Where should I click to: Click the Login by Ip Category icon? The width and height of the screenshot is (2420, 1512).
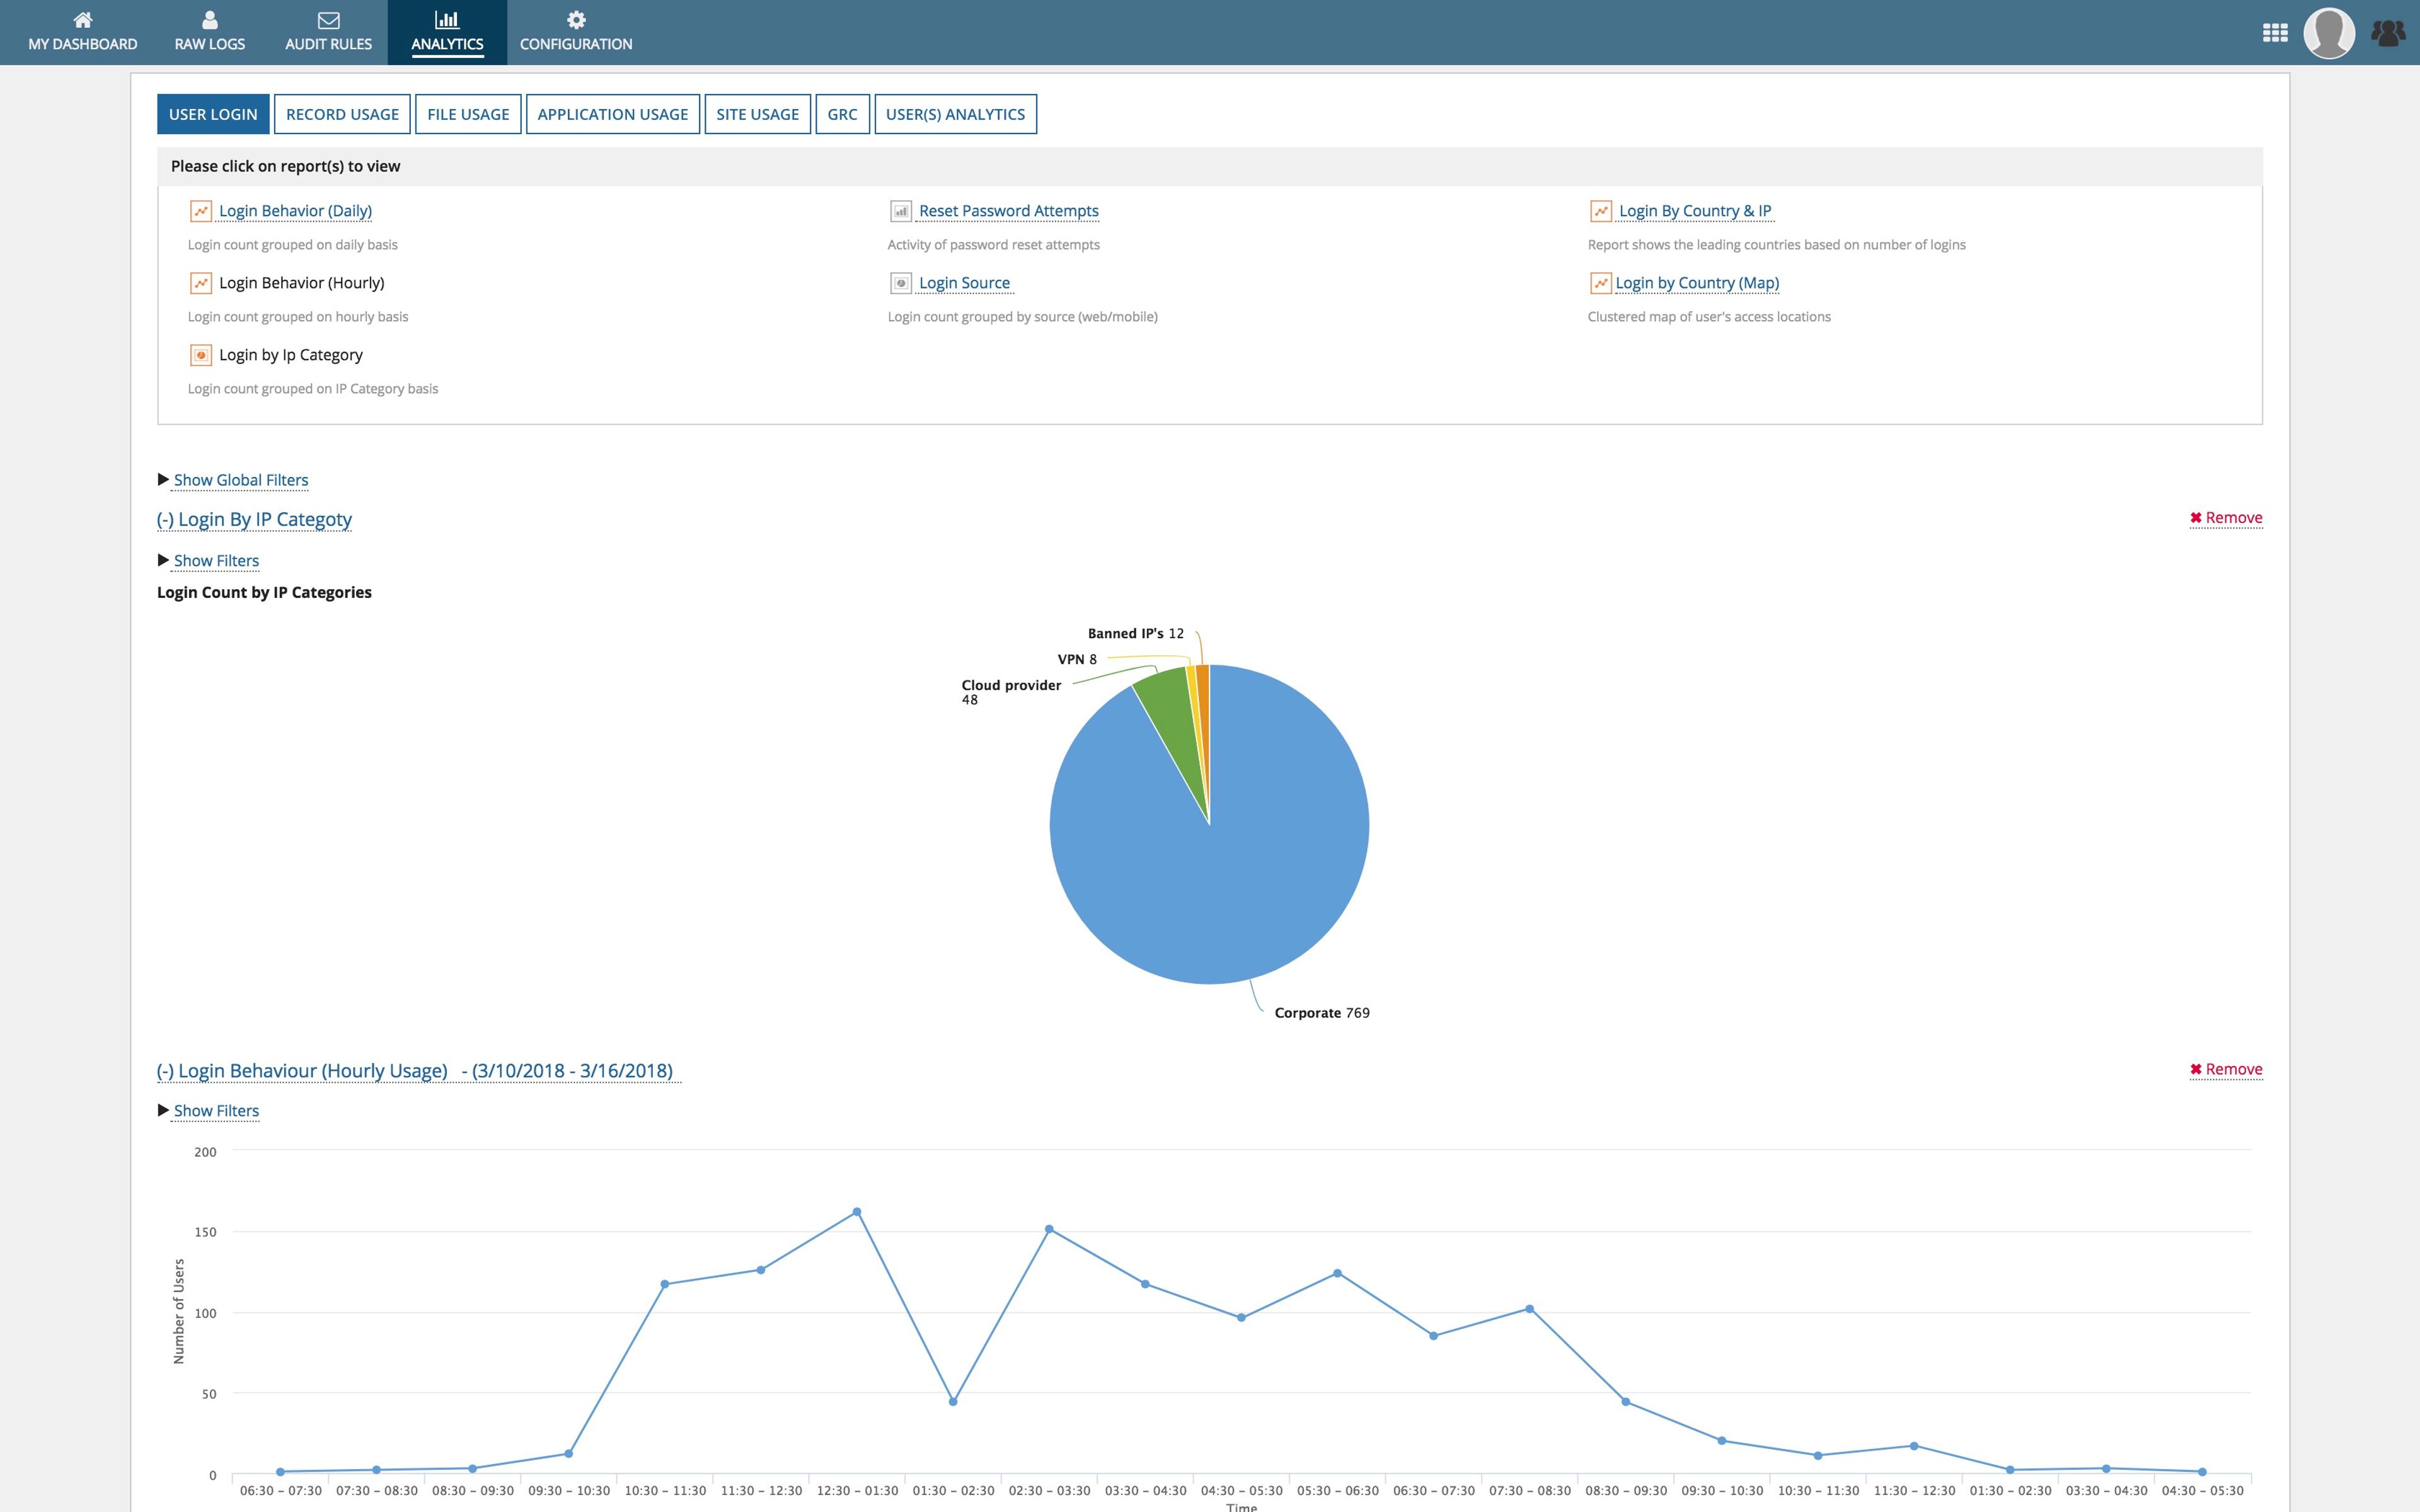[x=201, y=355]
